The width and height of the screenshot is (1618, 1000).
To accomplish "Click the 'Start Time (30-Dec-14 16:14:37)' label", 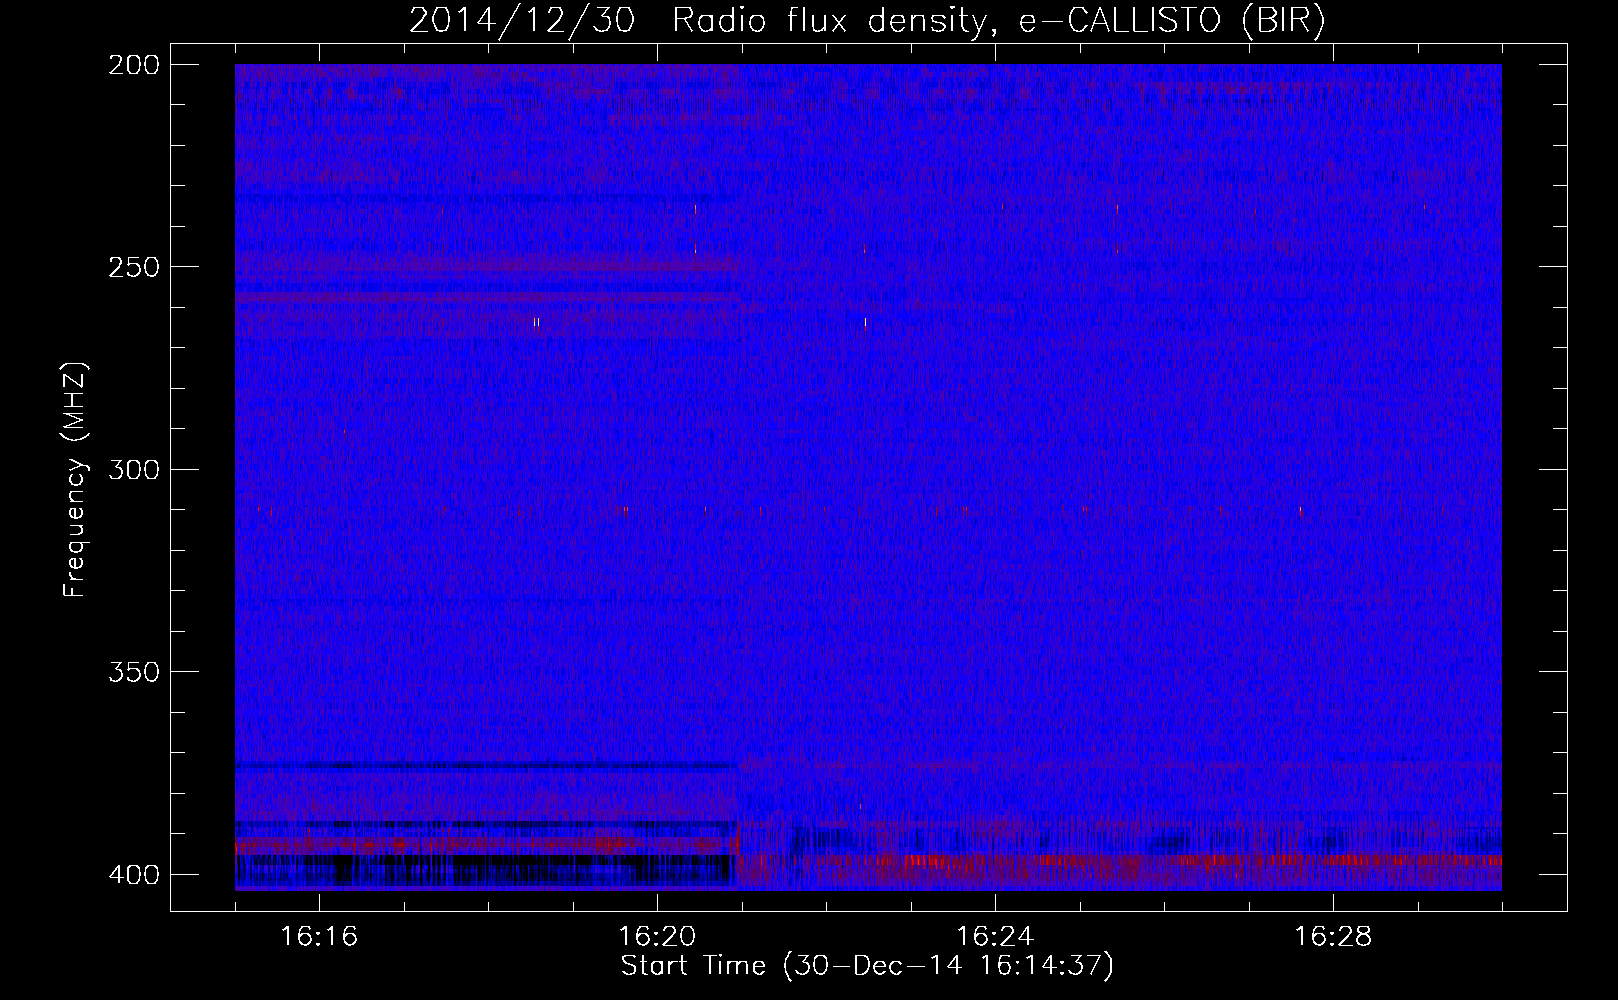I will [867, 966].
